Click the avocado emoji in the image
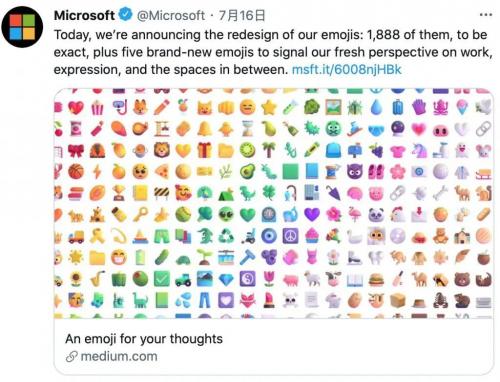The image size is (500, 382). tap(248, 172)
